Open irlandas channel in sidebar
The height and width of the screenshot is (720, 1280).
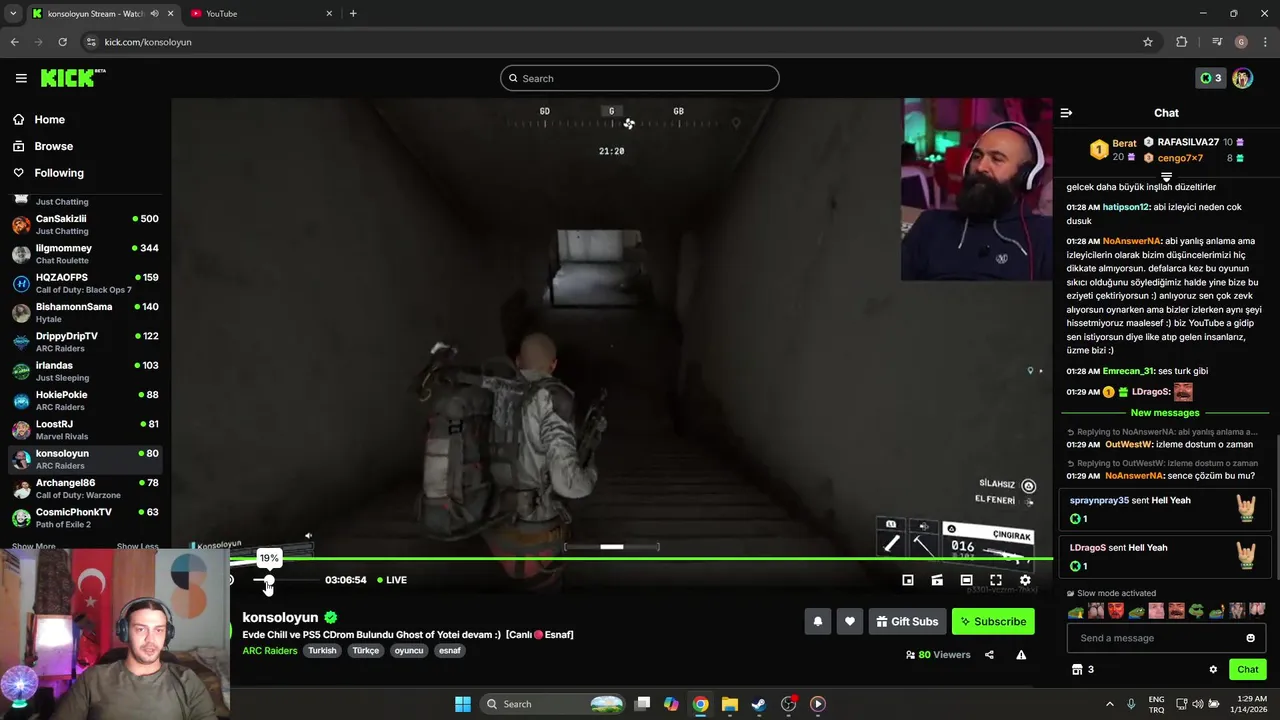tap(85, 371)
